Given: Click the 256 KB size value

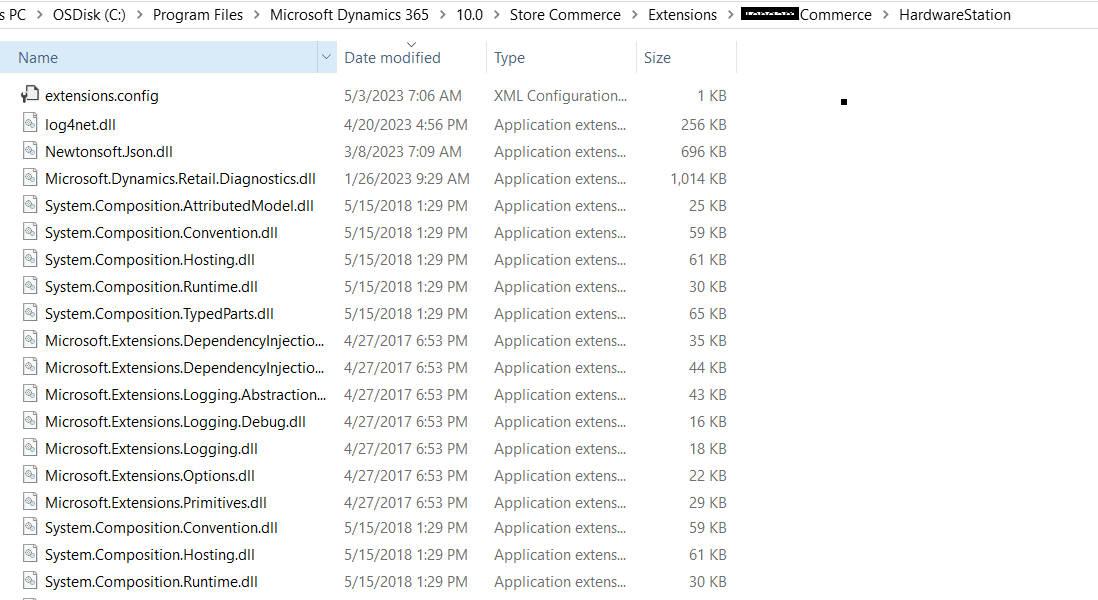Looking at the screenshot, I should 704,125.
